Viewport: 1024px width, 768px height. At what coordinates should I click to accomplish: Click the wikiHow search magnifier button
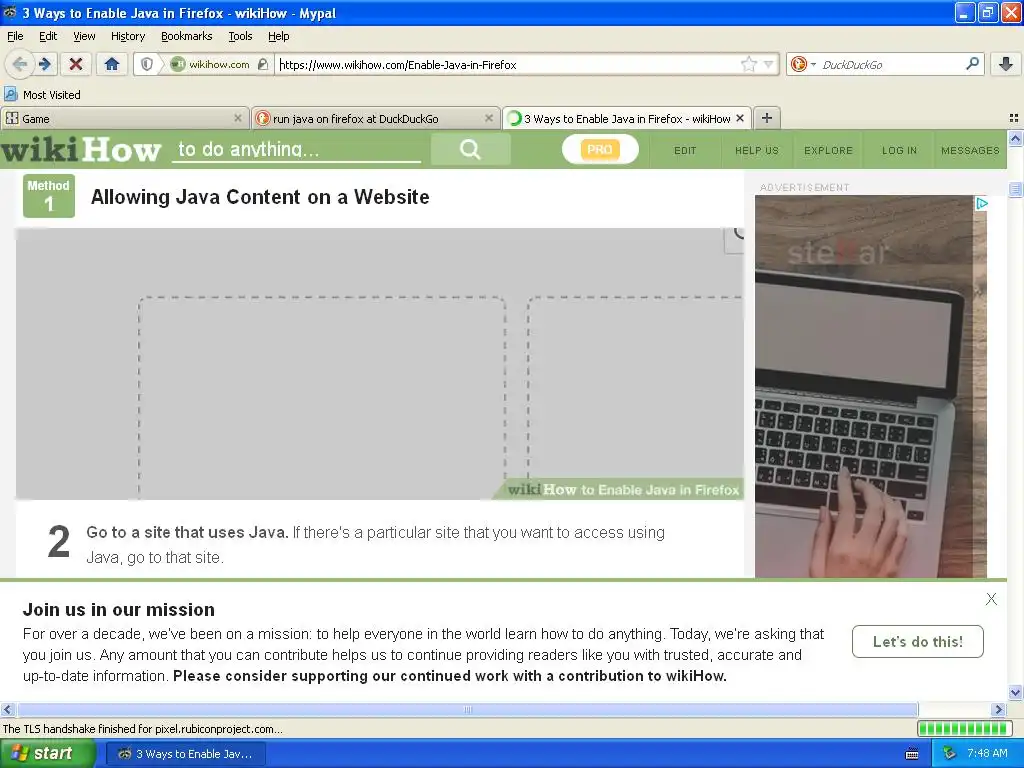(x=470, y=150)
